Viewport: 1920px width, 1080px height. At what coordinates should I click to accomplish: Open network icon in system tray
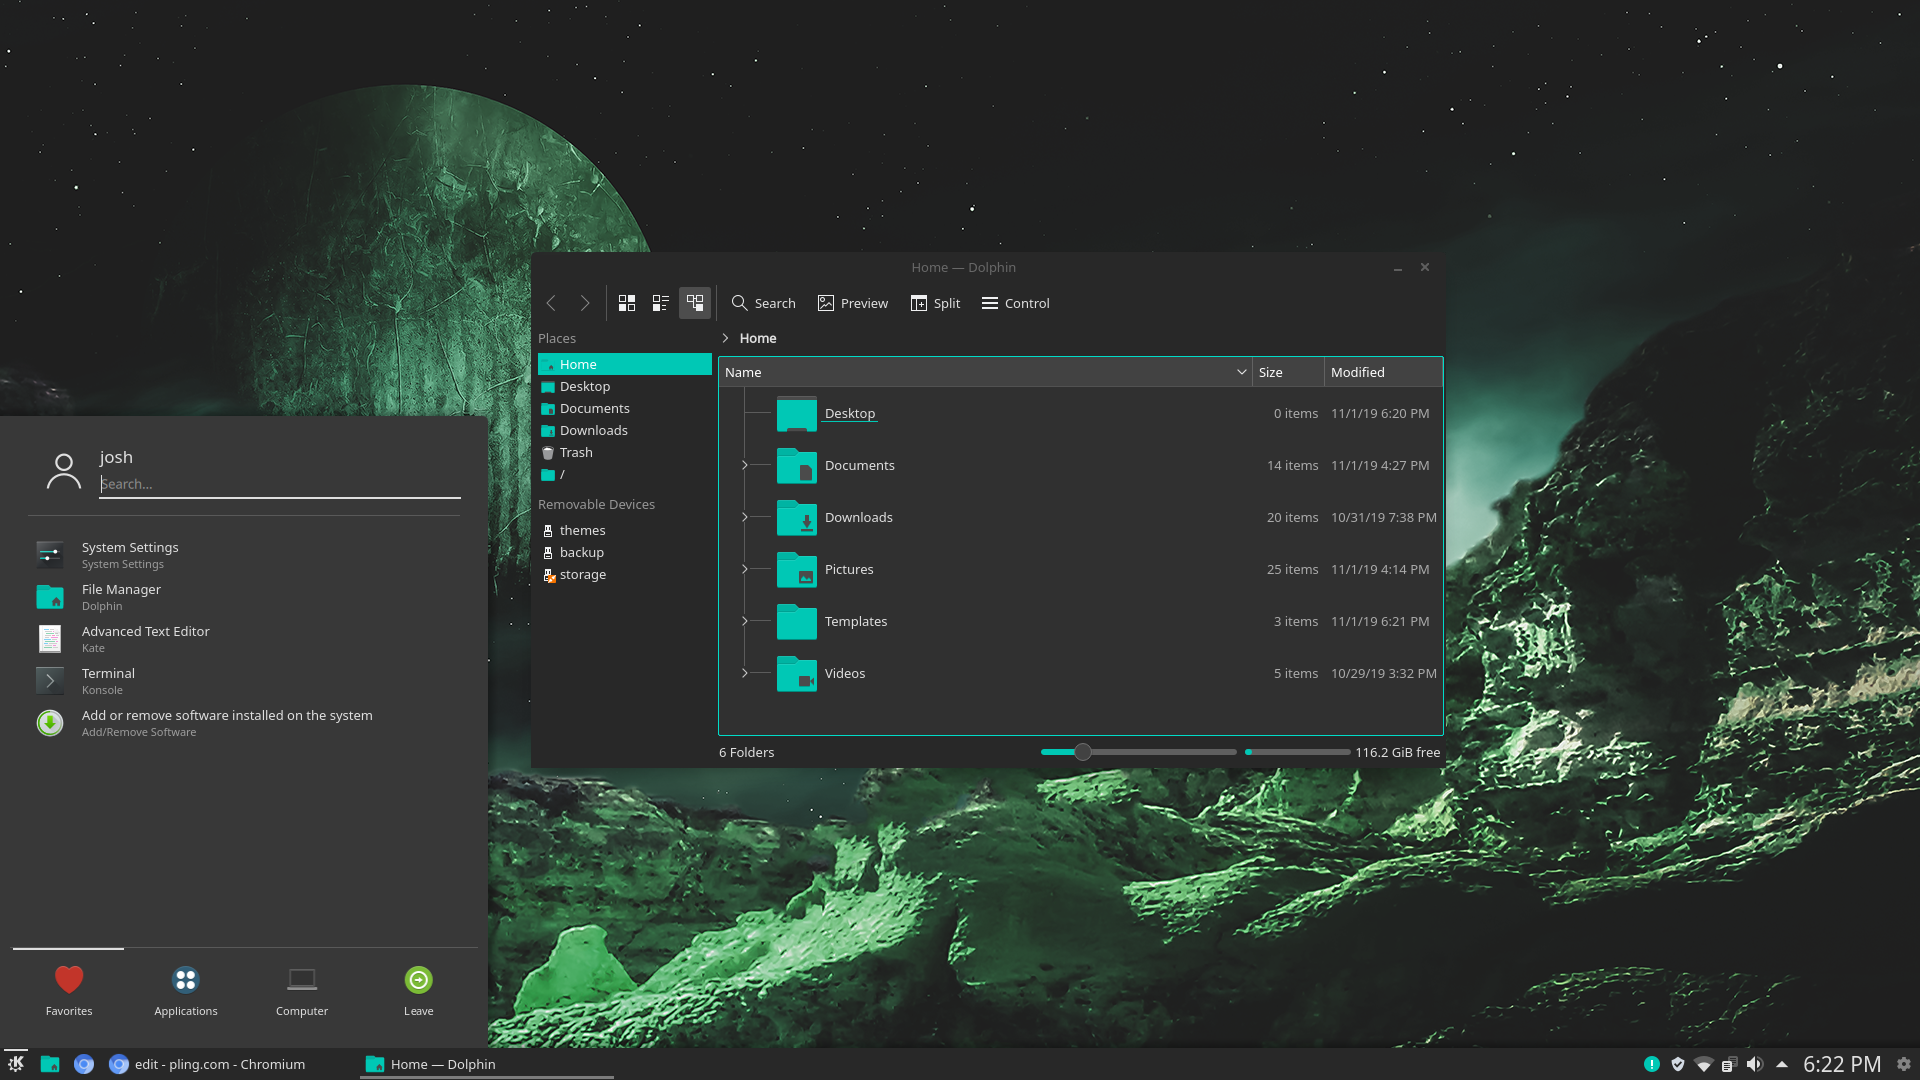tap(1704, 1064)
